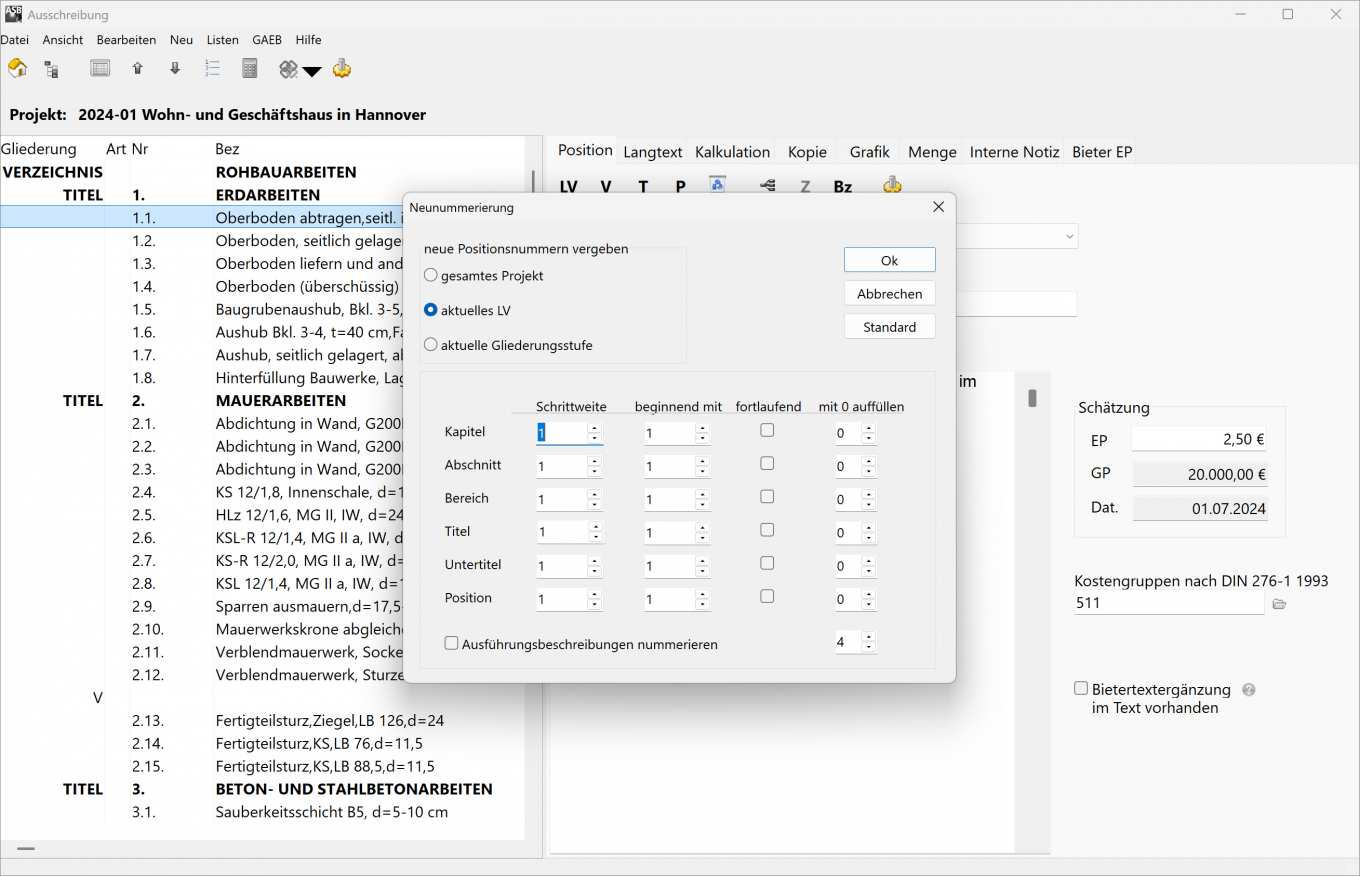
Task: Open combo box dropdown behind dialog
Action: [x=1069, y=237]
